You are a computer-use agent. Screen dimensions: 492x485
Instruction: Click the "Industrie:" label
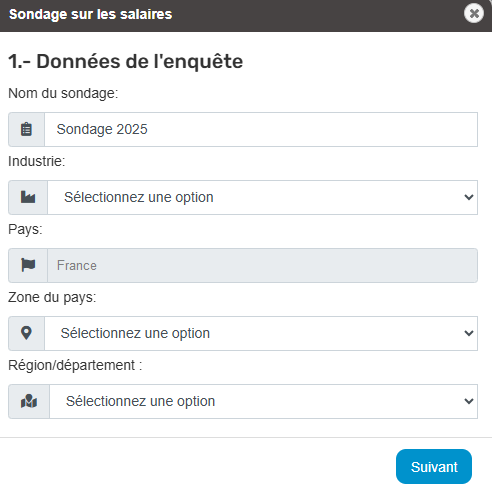37,161
